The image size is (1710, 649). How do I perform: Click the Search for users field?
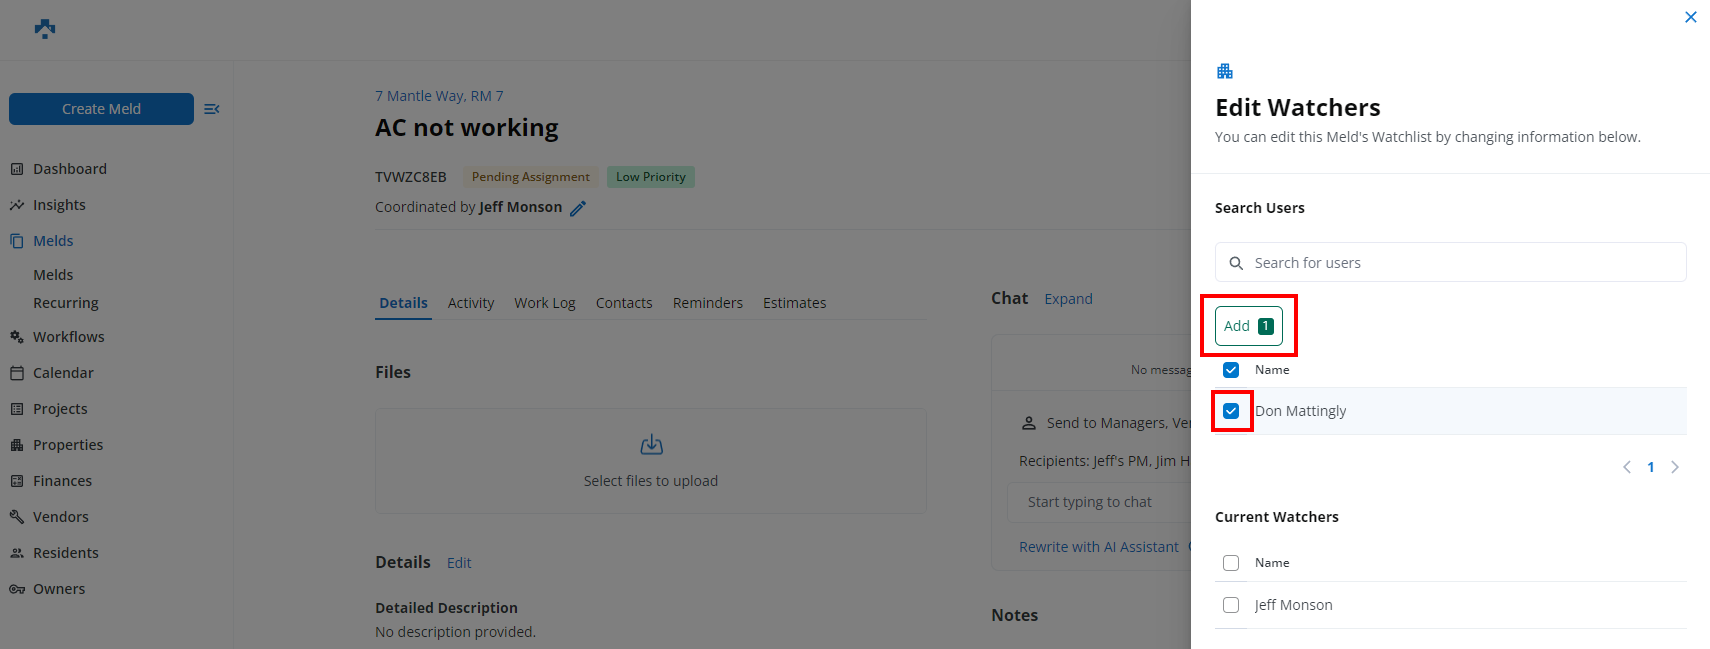(1450, 263)
